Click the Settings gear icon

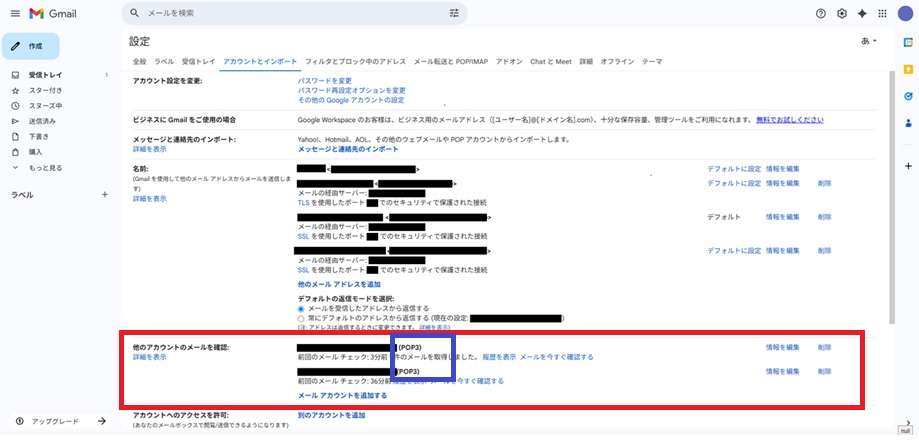(x=842, y=13)
